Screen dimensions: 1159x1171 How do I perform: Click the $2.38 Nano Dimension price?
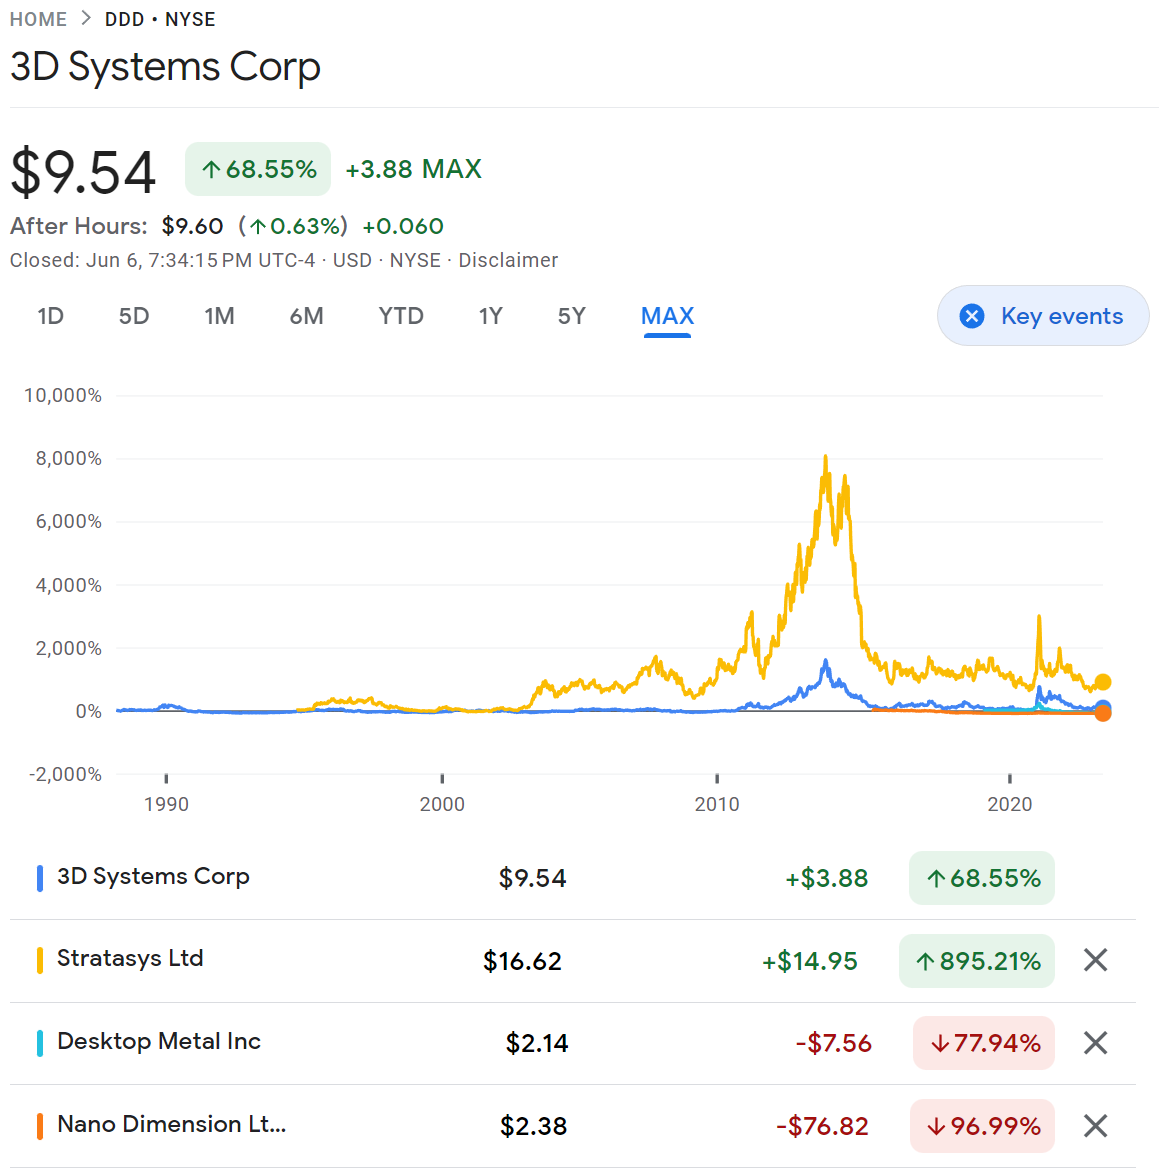pyautogui.click(x=533, y=1125)
